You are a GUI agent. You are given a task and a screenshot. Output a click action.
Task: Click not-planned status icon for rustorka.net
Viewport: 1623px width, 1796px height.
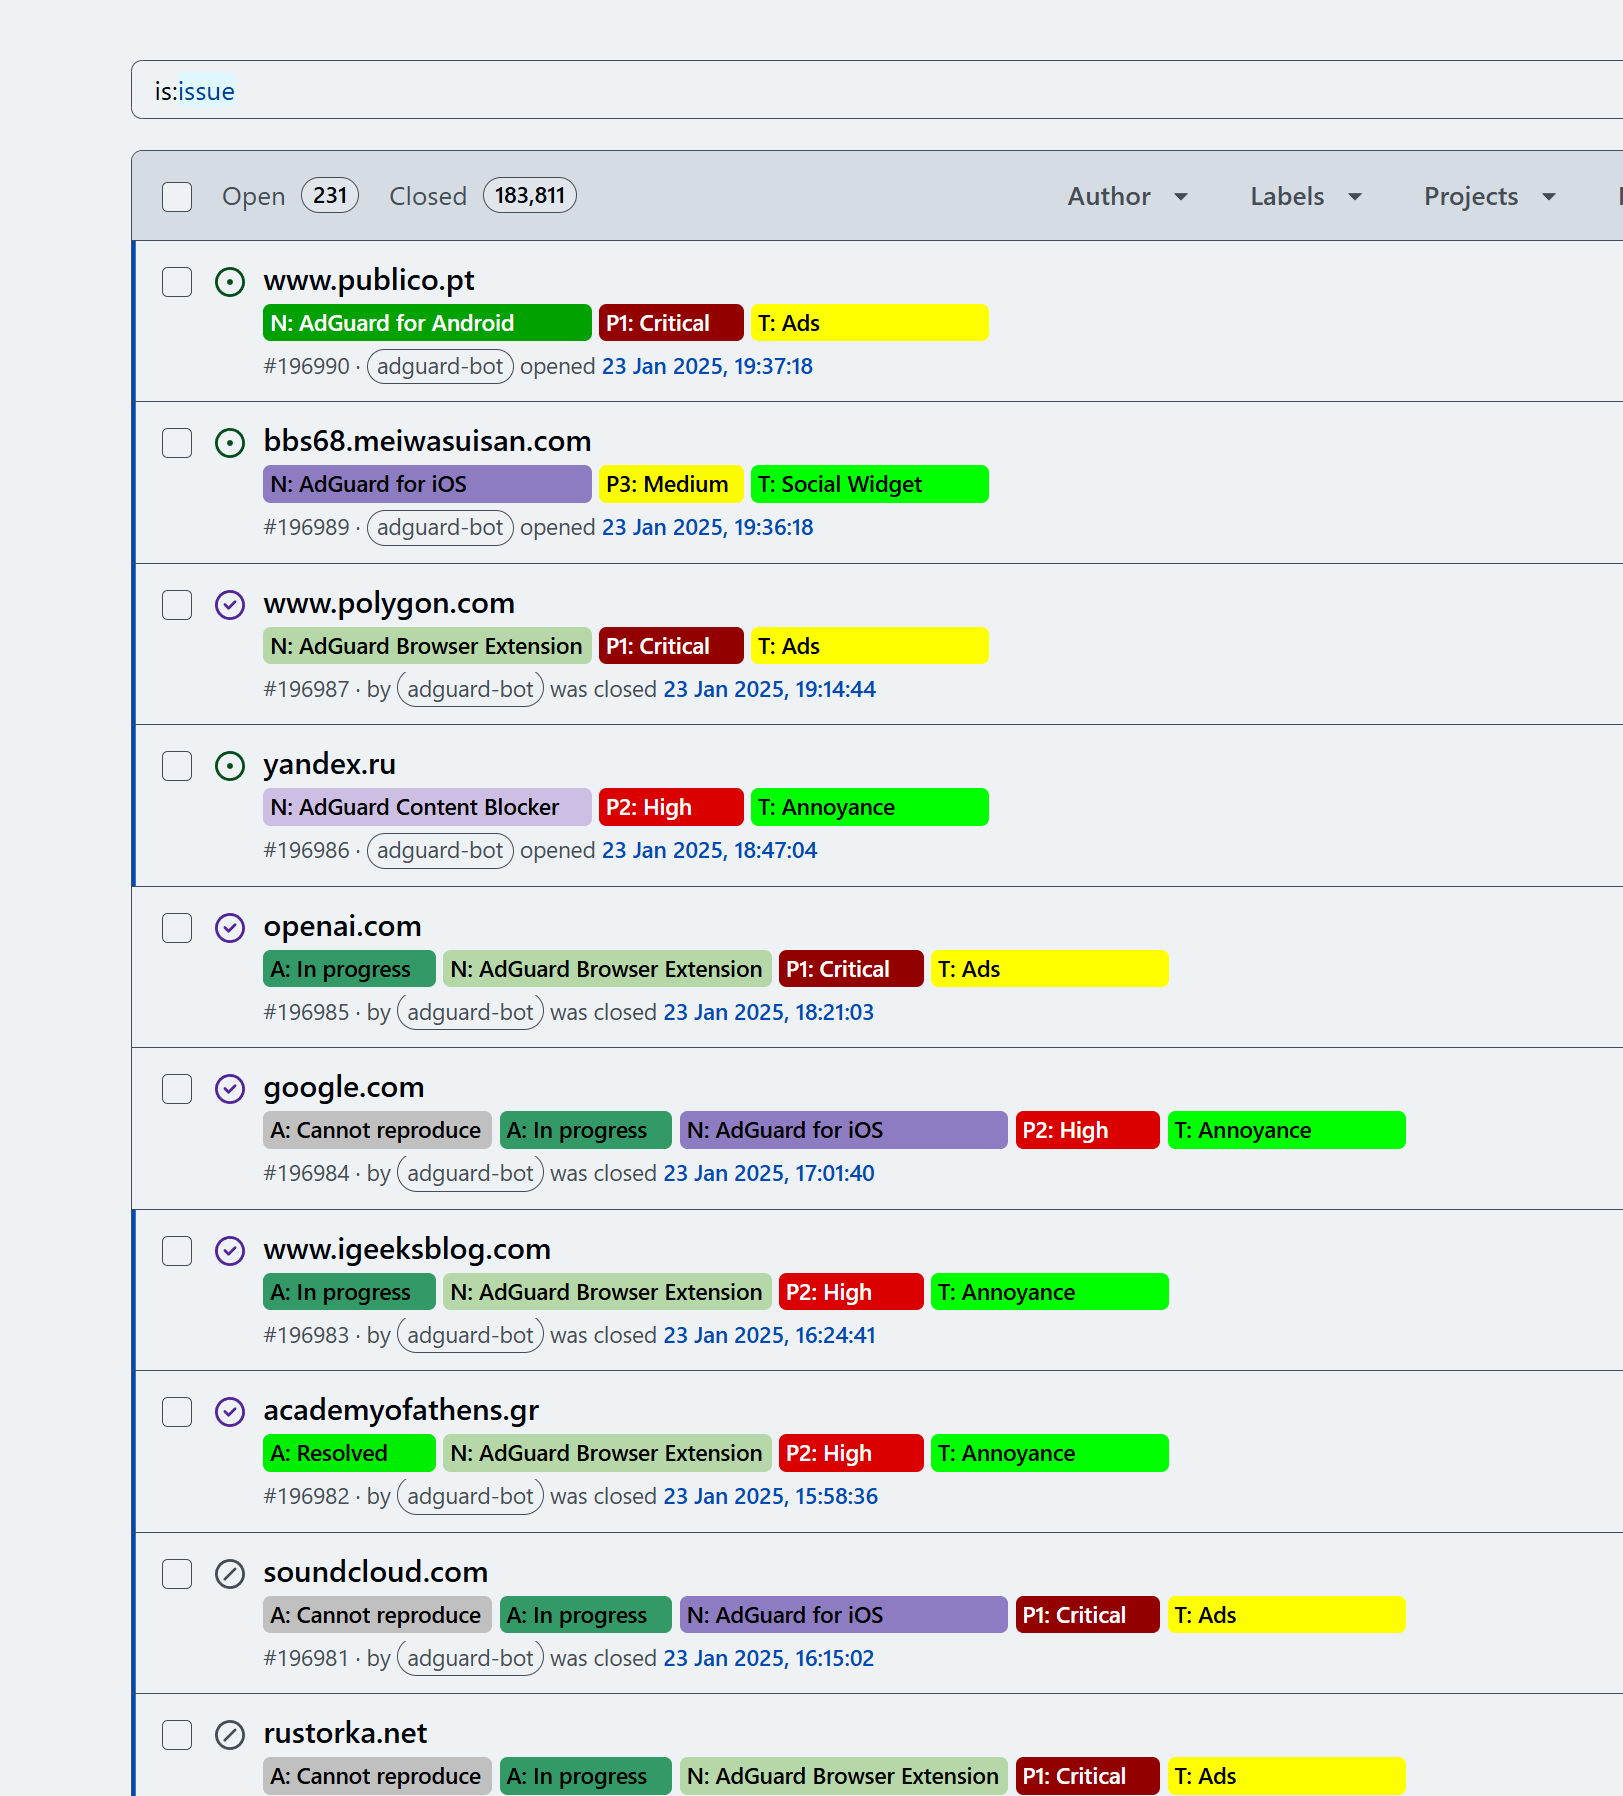coord(230,1735)
